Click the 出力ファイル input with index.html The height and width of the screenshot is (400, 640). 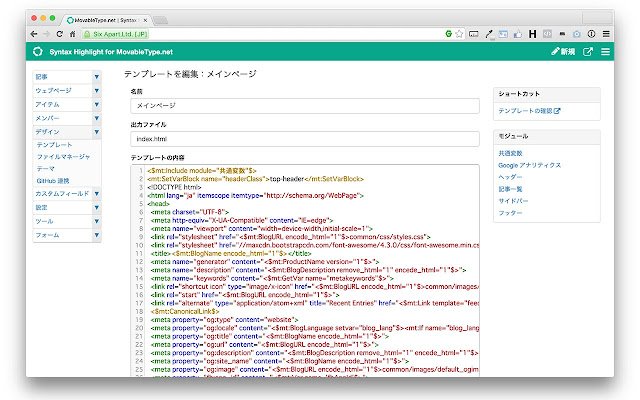coord(305,139)
